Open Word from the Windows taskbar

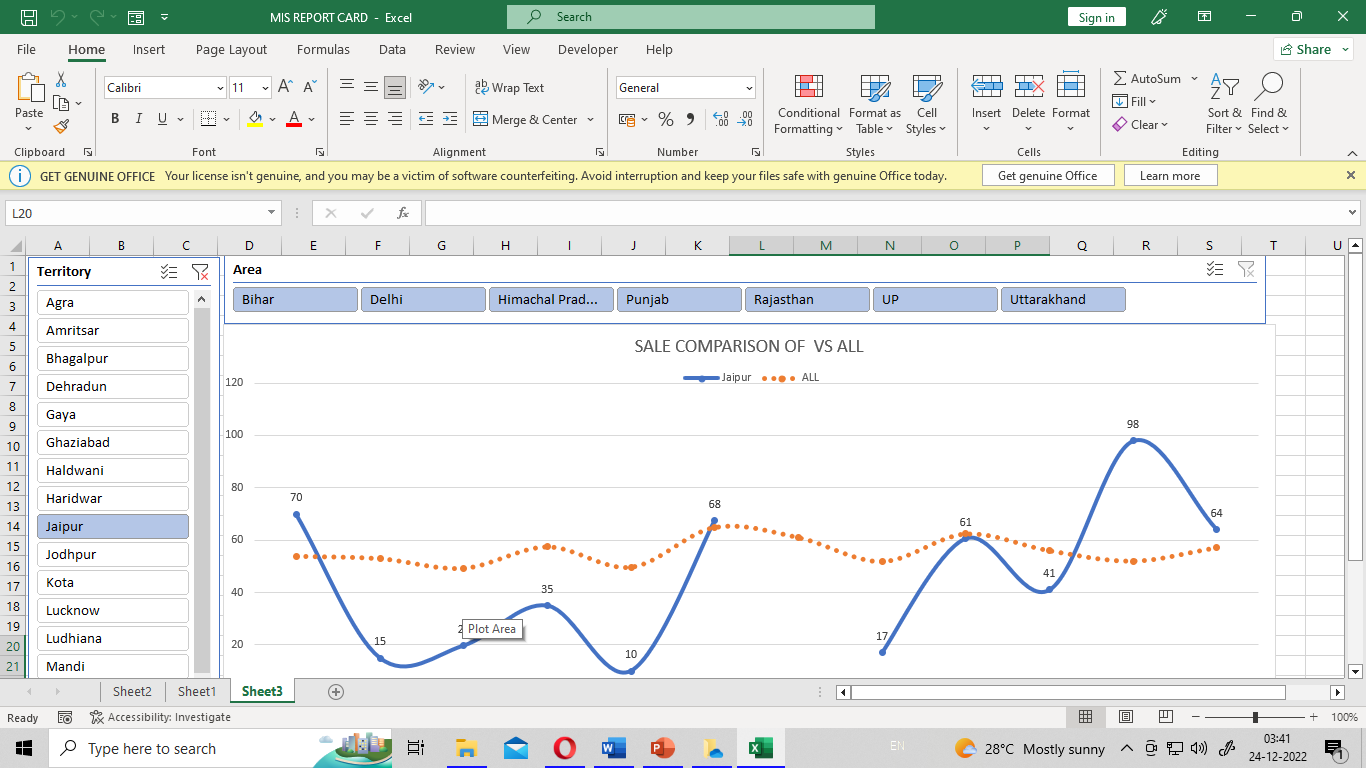pyautogui.click(x=613, y=748)
